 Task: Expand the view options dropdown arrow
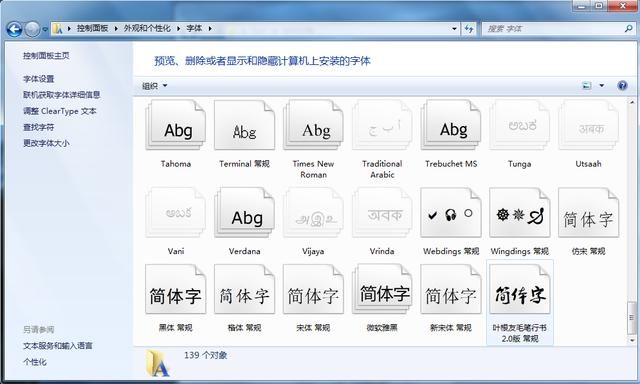(601, 85)
